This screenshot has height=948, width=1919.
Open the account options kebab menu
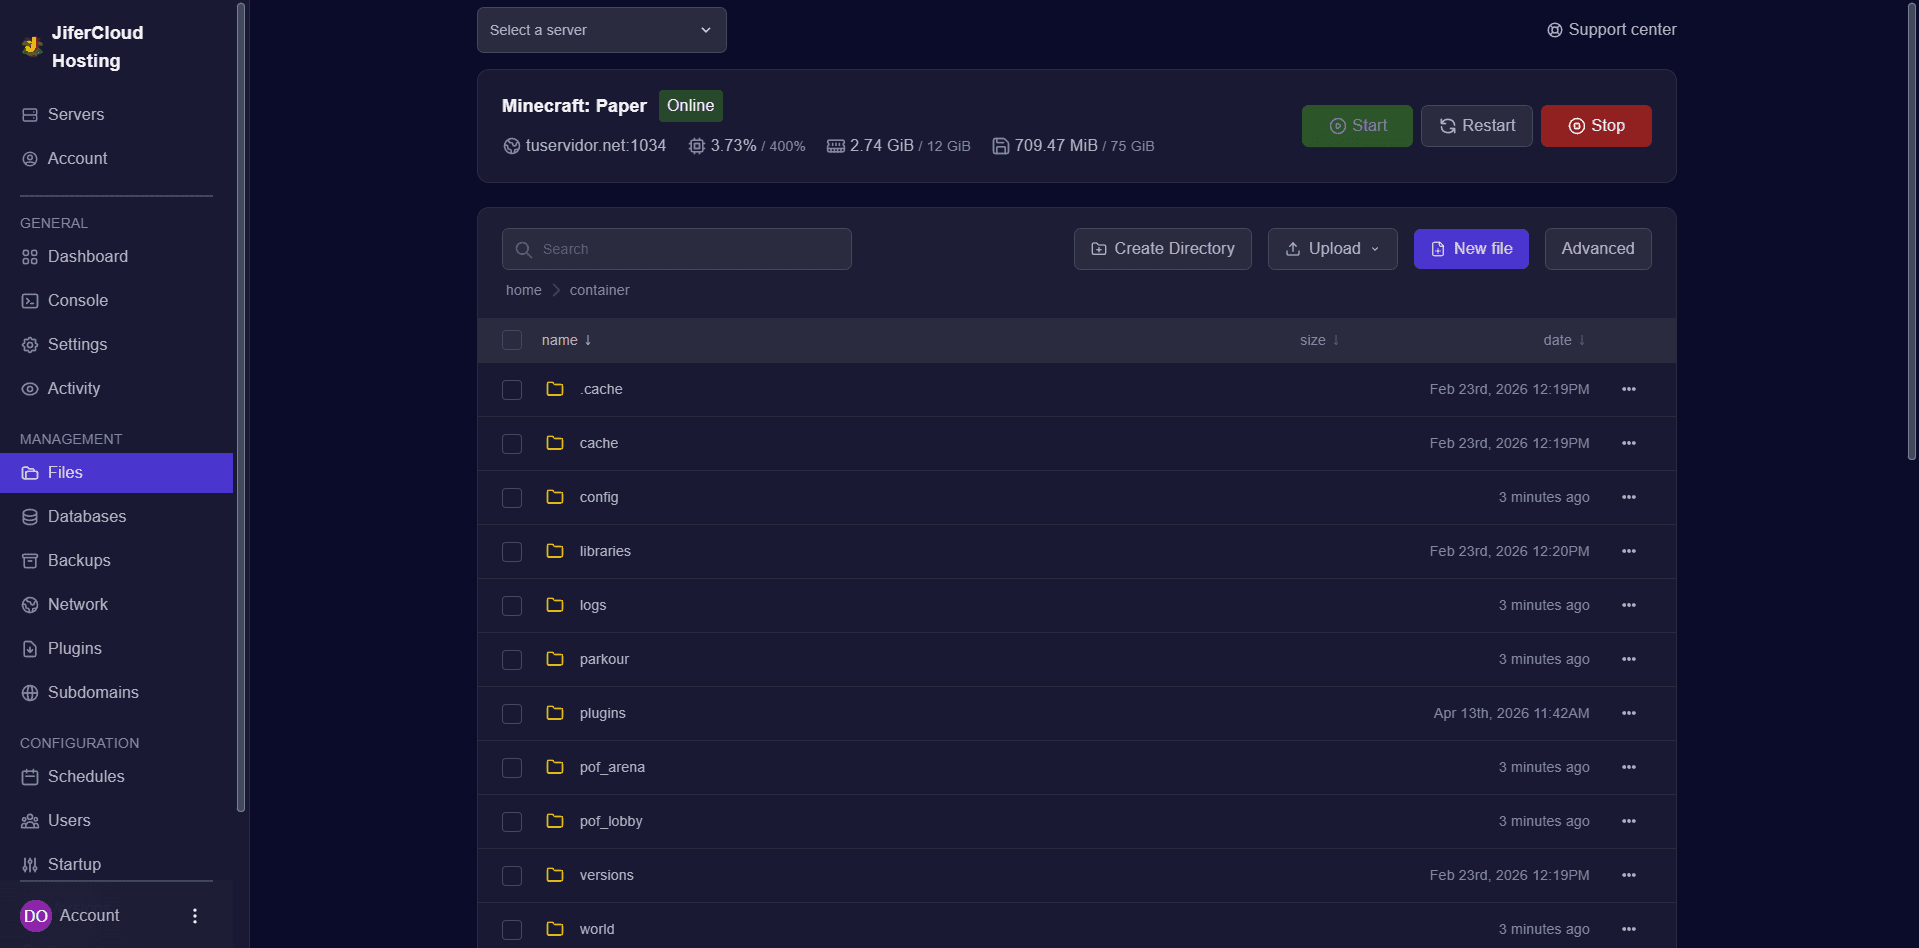[195, 916]
